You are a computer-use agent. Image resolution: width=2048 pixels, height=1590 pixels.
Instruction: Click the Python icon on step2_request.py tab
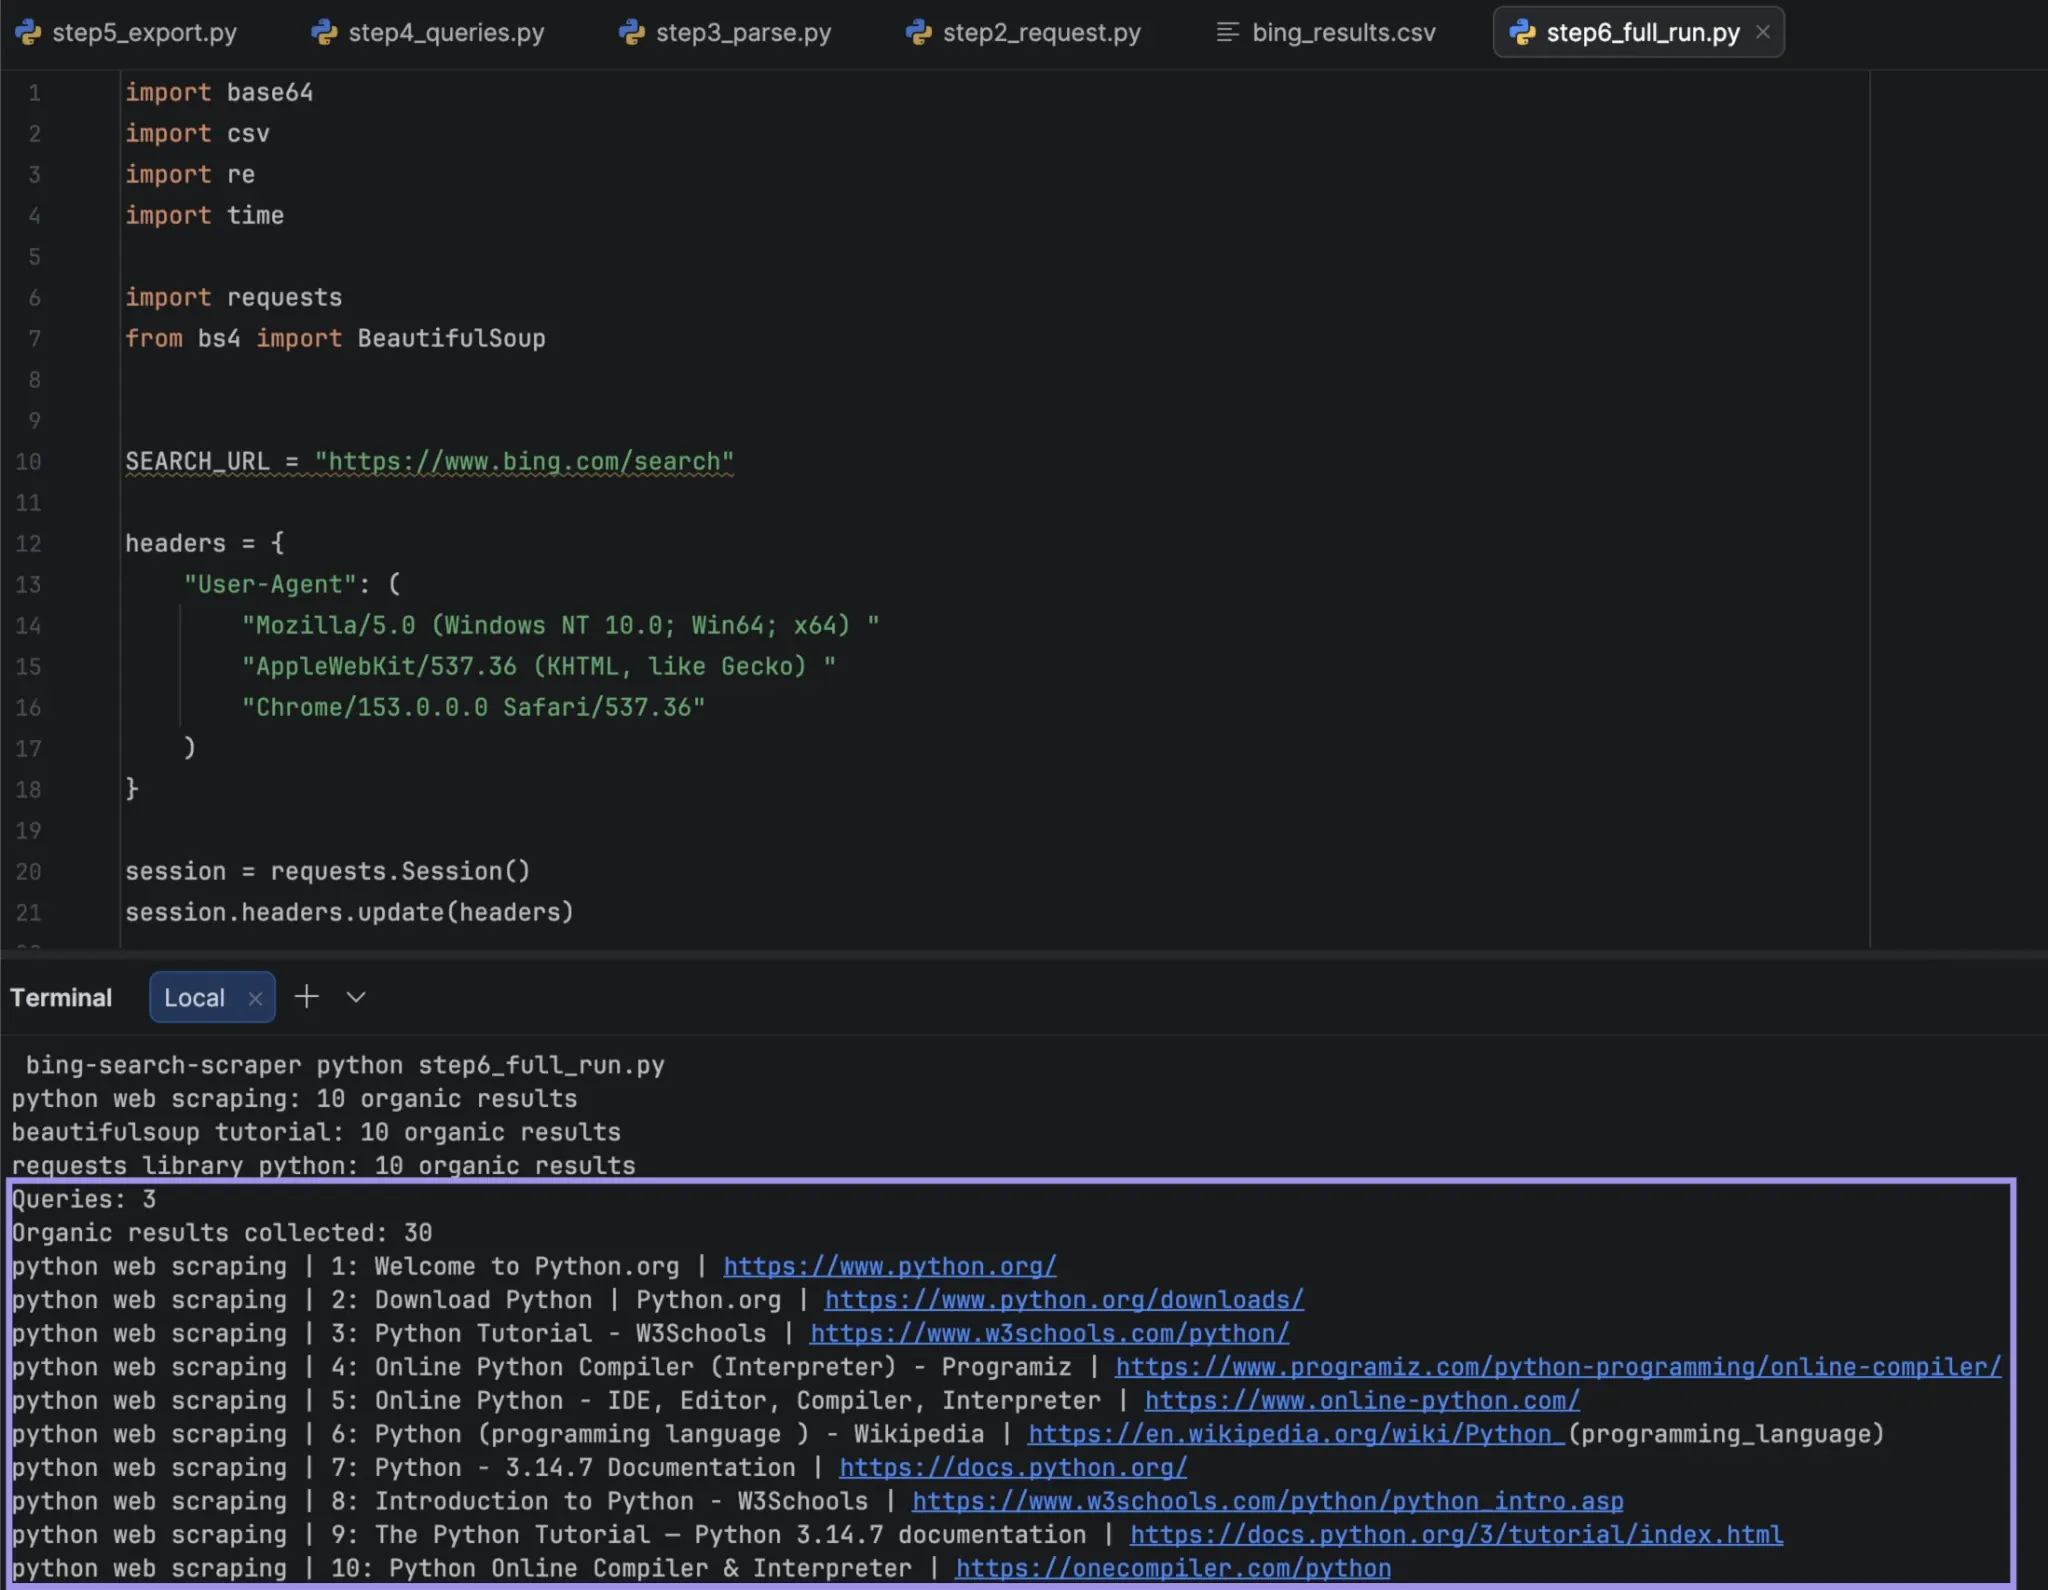pos(919,32)
